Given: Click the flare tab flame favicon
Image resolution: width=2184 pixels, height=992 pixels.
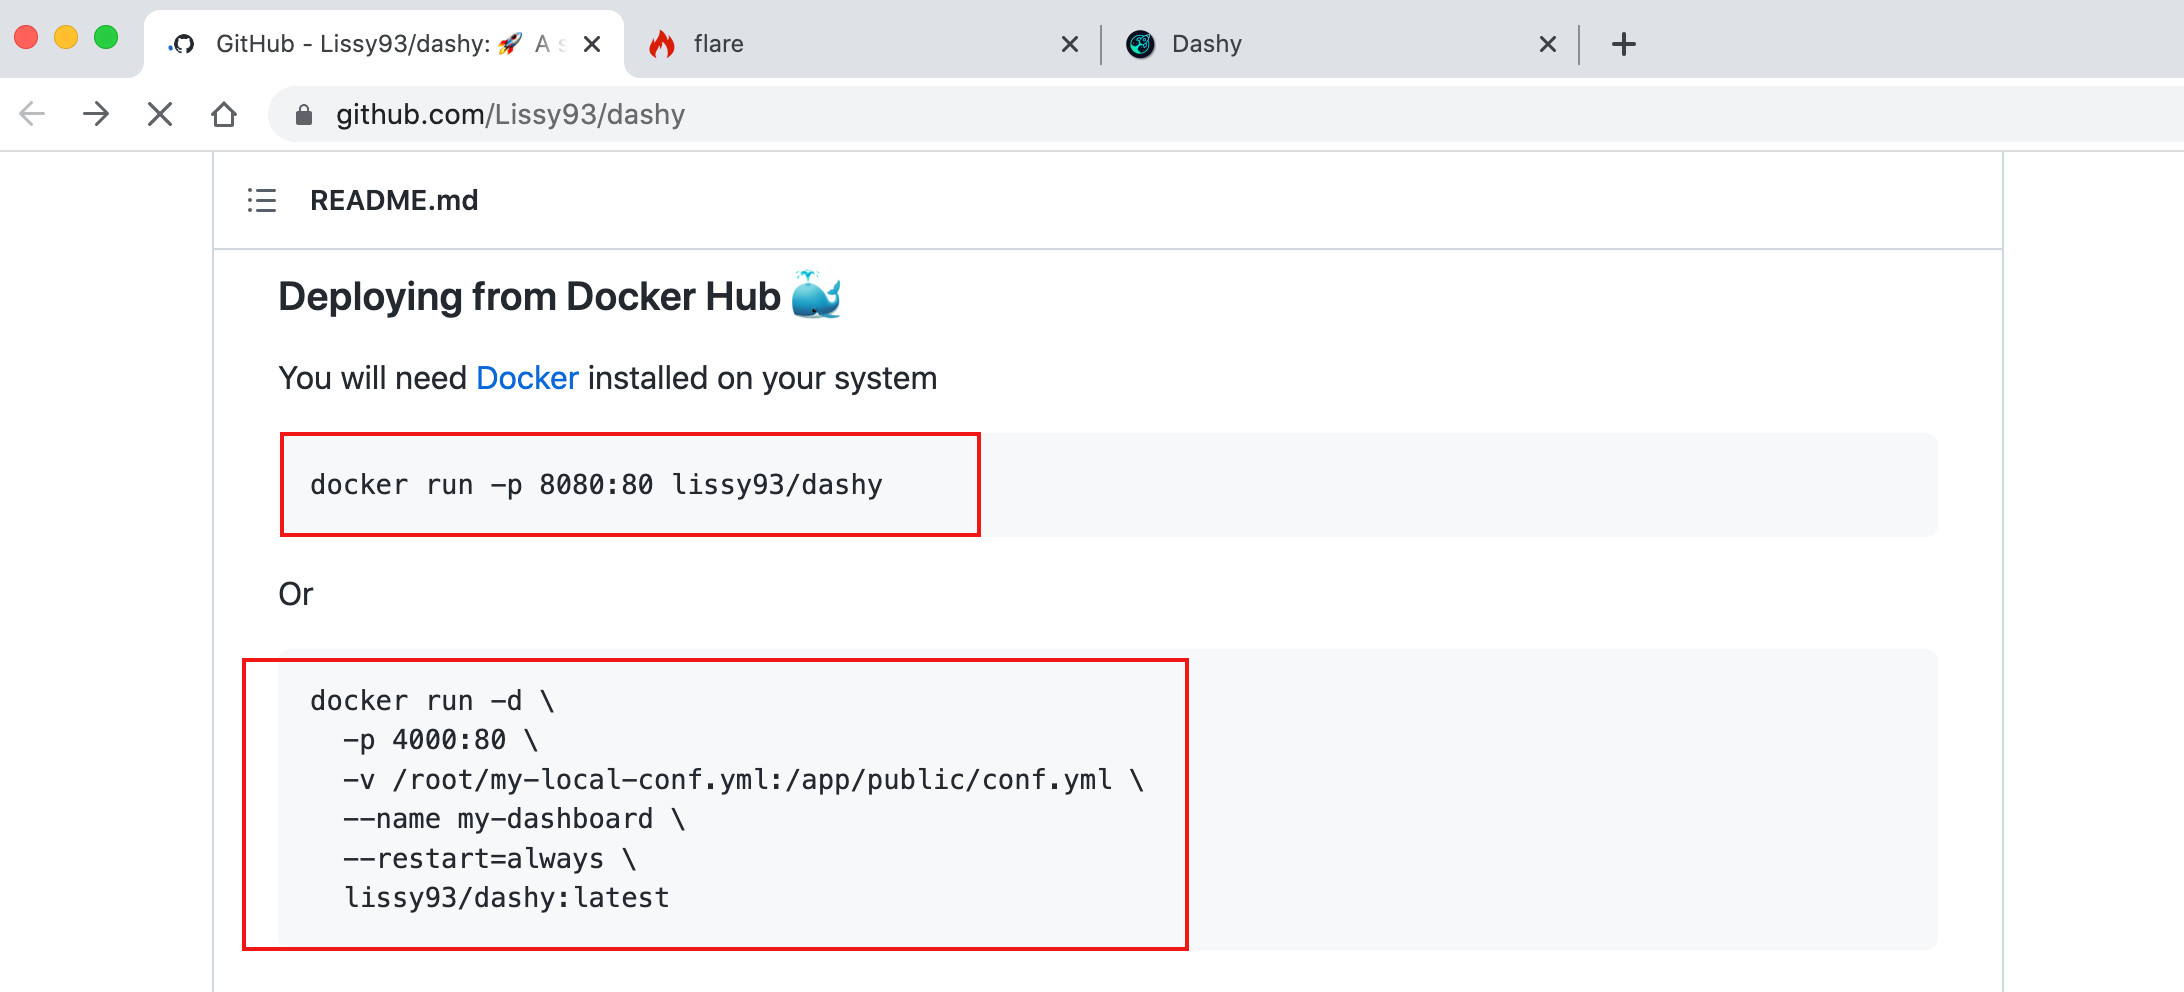Looking at the screenshot, I should tap(662, 44).
